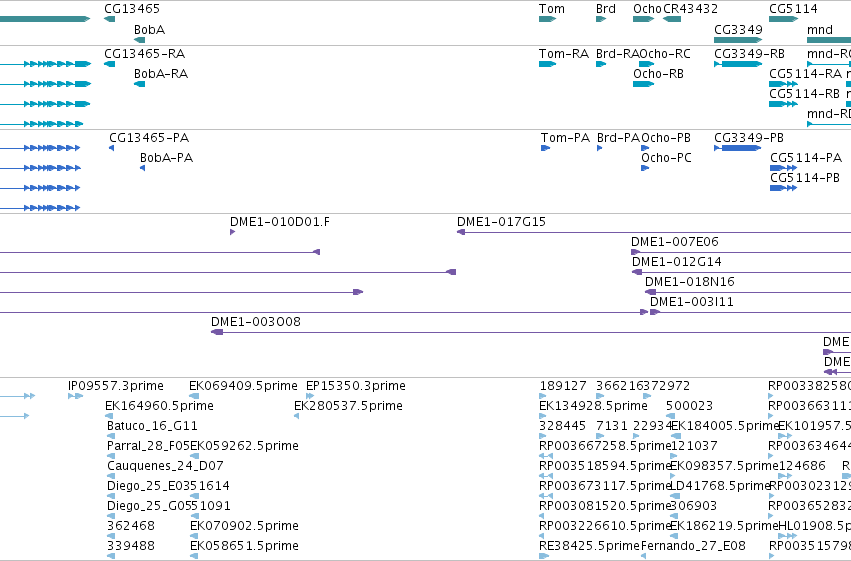Click the LD41768.5prime EST
This screenshot has height=561, width=851.
pyautogui.click(x=674, y=496)
